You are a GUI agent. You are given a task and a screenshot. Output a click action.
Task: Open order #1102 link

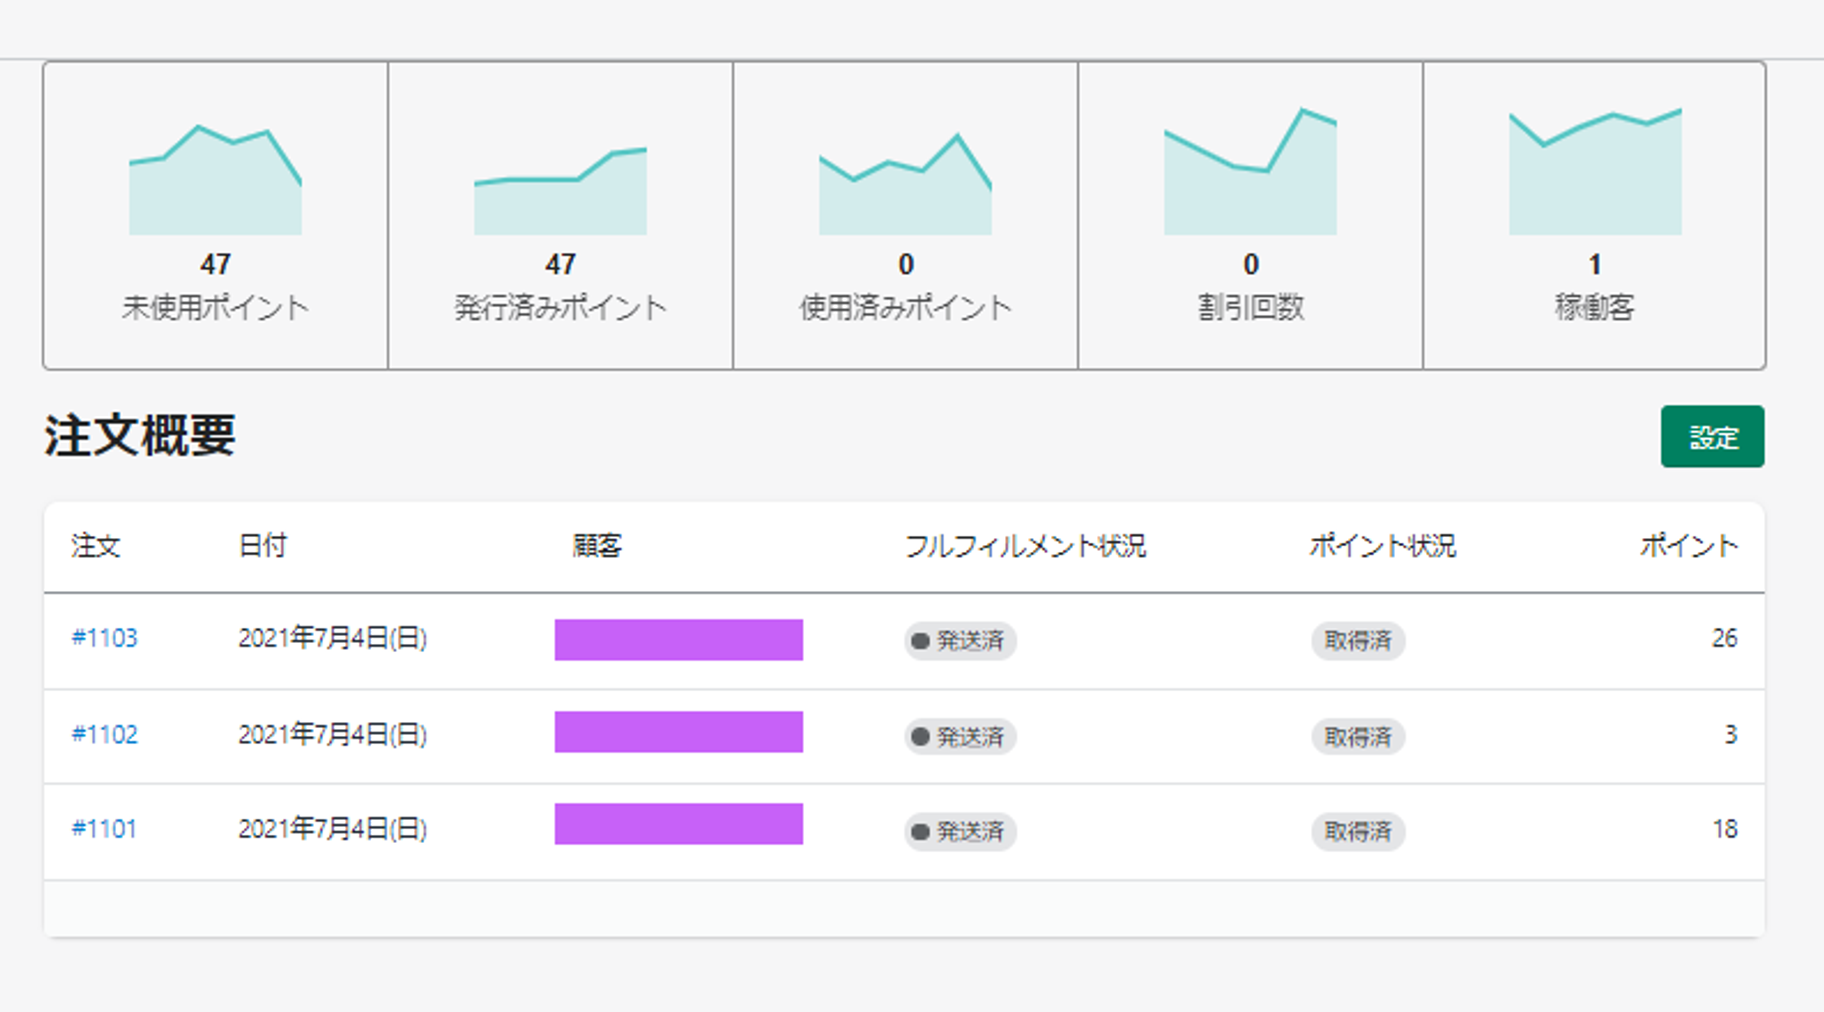(x=104, y=734)
